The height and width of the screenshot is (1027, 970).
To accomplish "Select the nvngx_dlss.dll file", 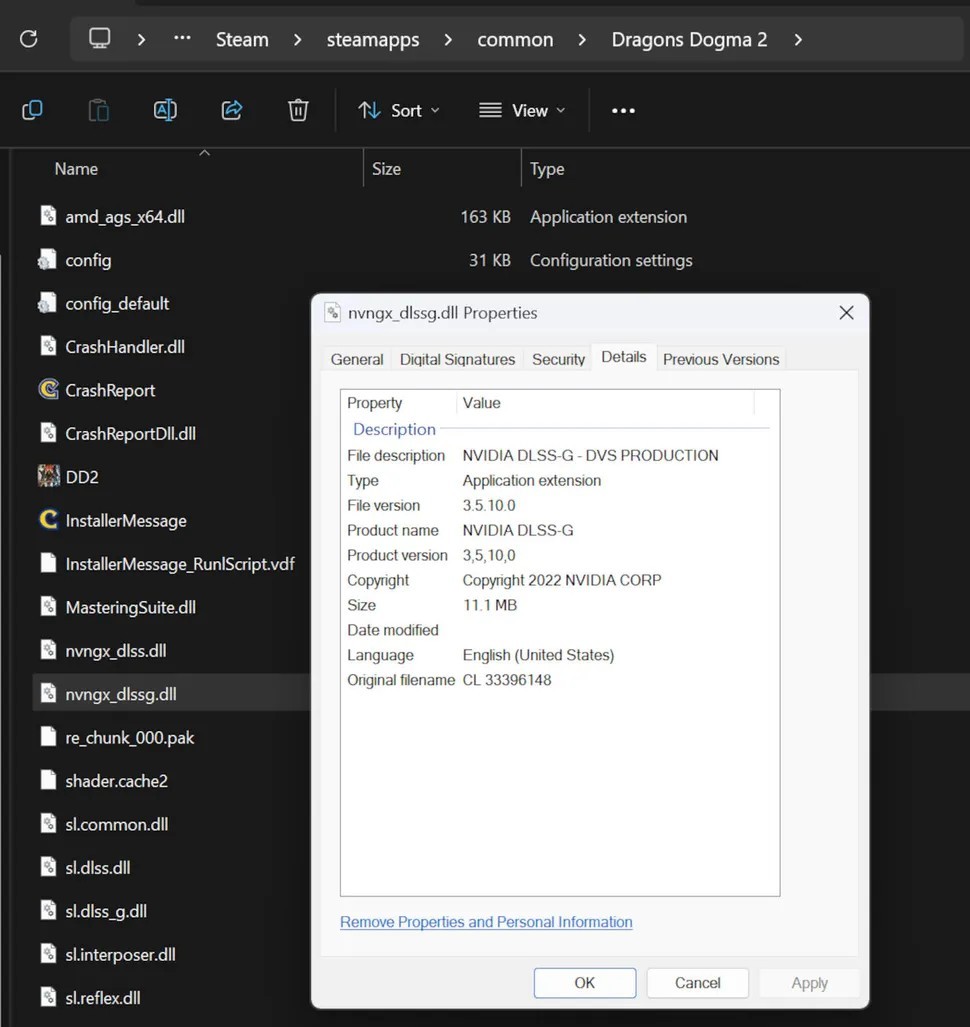I will (x=115, y=651).
